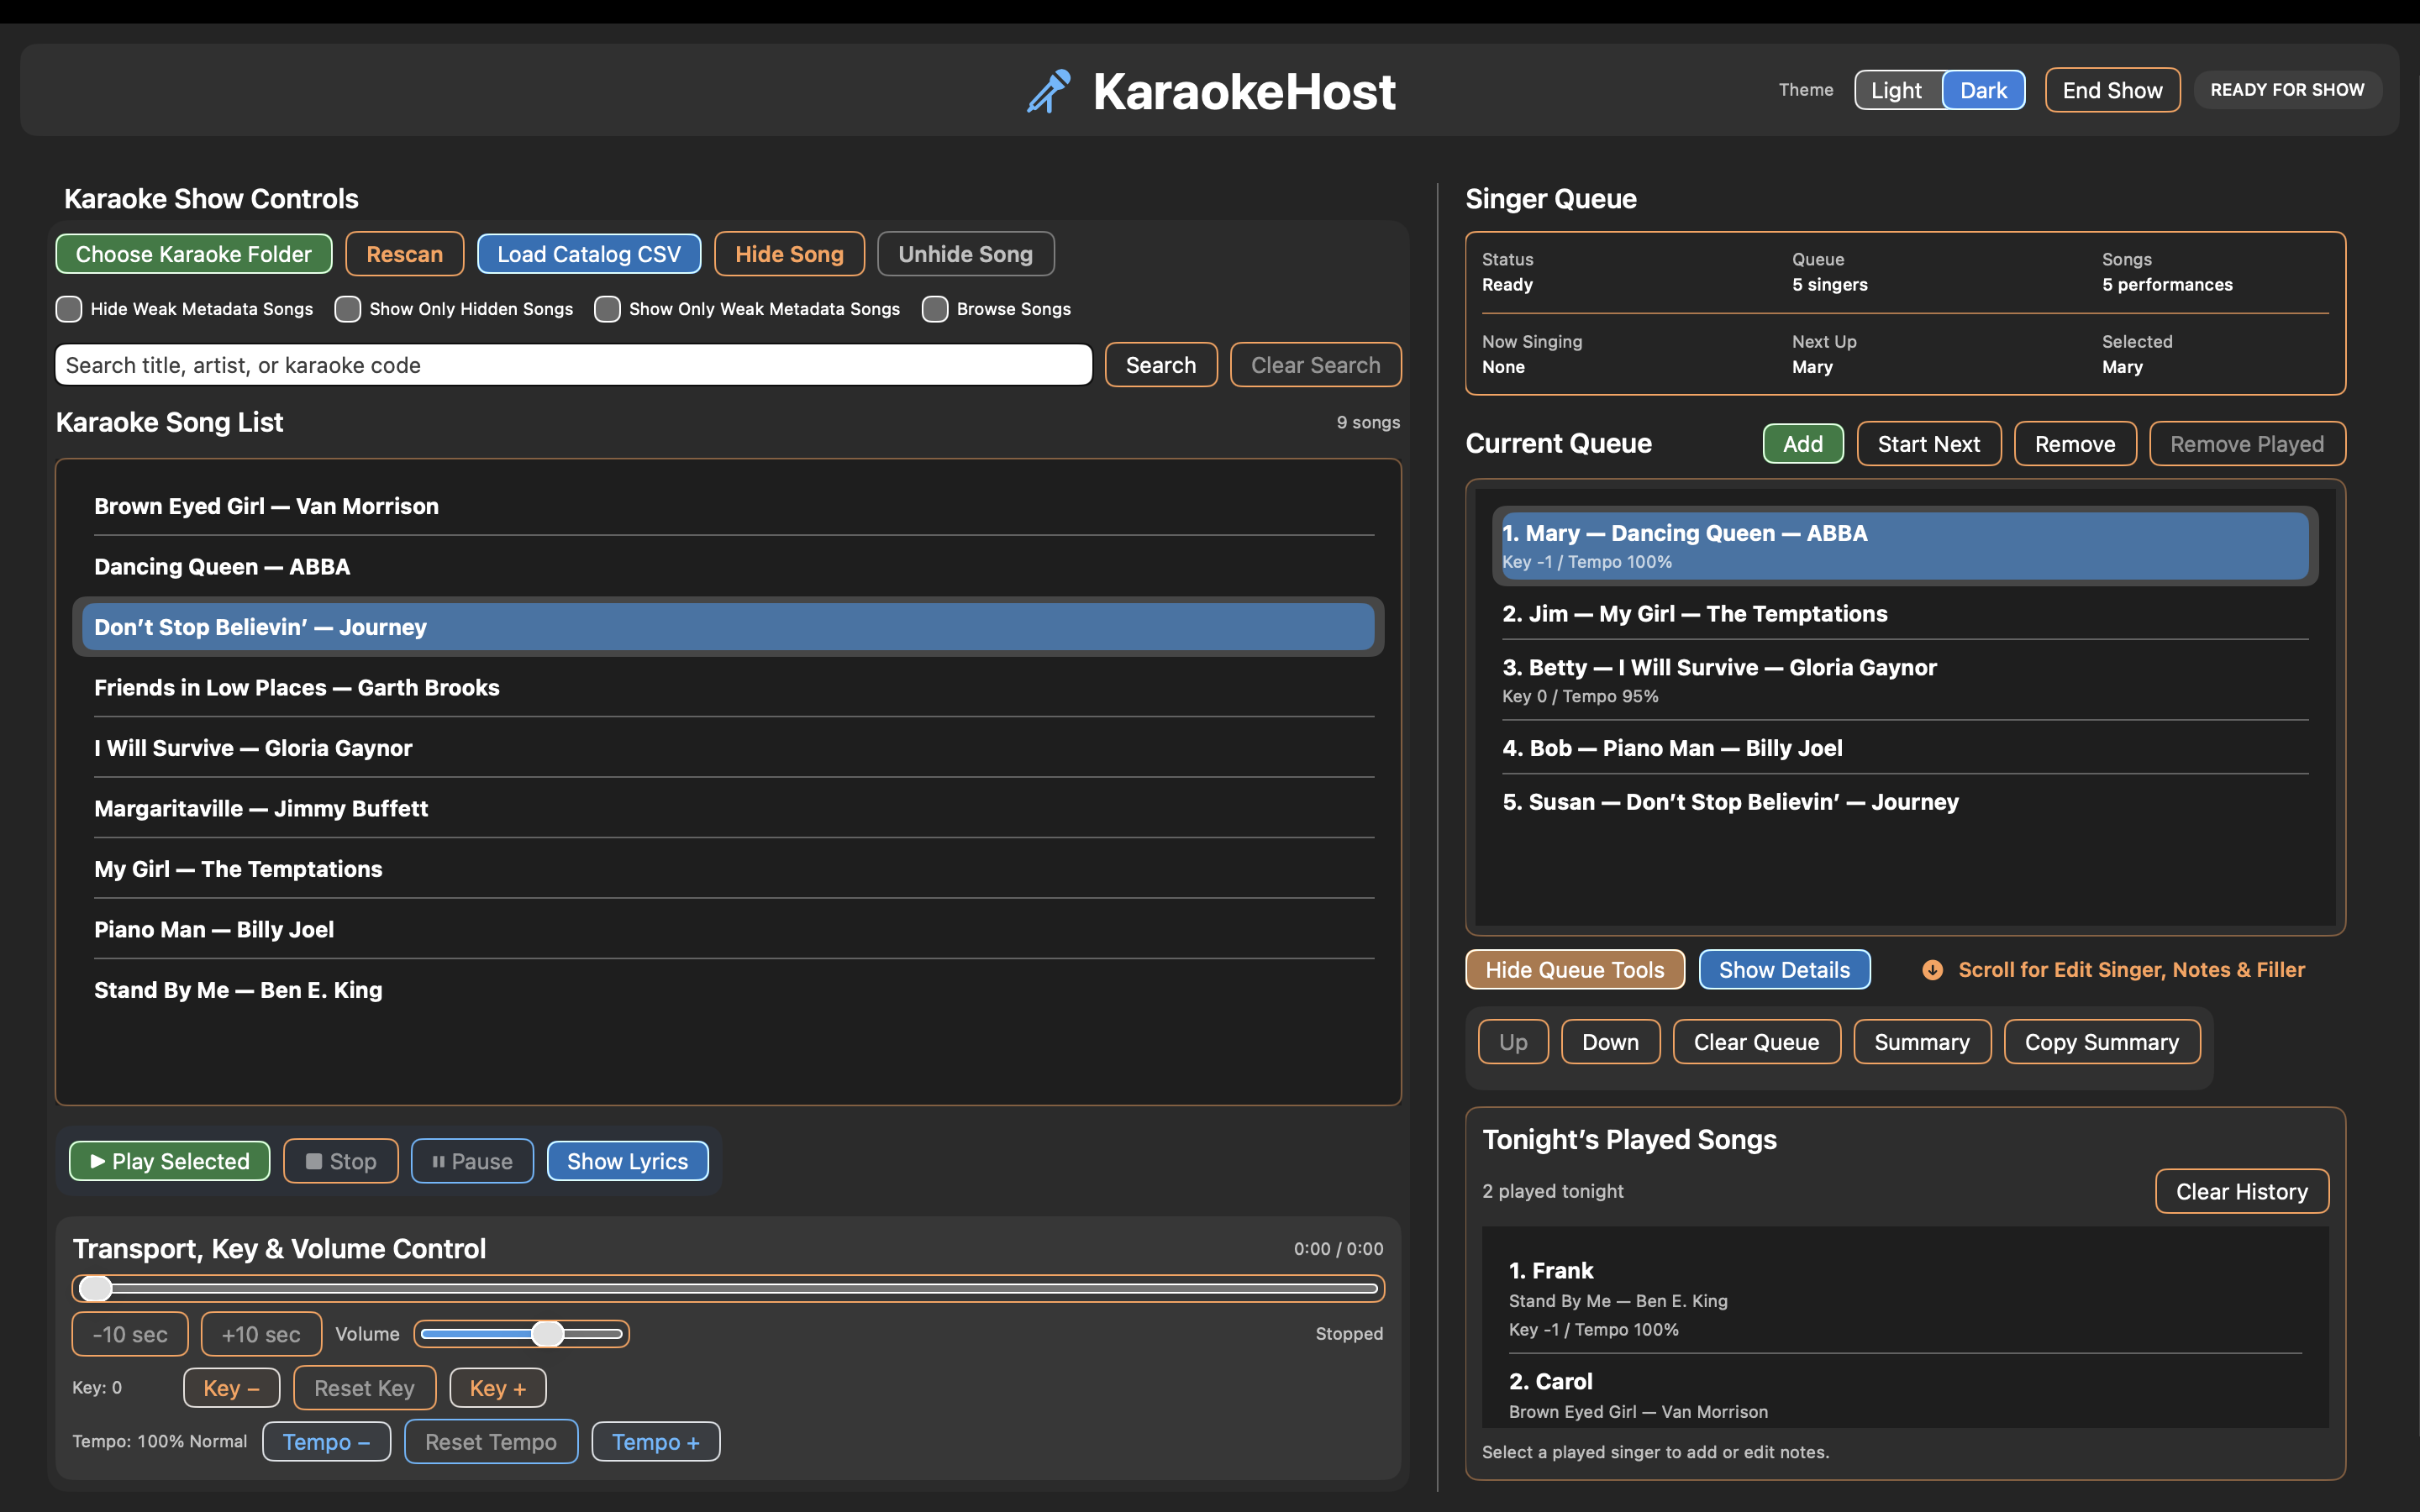Enable Hide Weak Metadata Songs checkbox
2420x1512 pixels.
(69, 309)
